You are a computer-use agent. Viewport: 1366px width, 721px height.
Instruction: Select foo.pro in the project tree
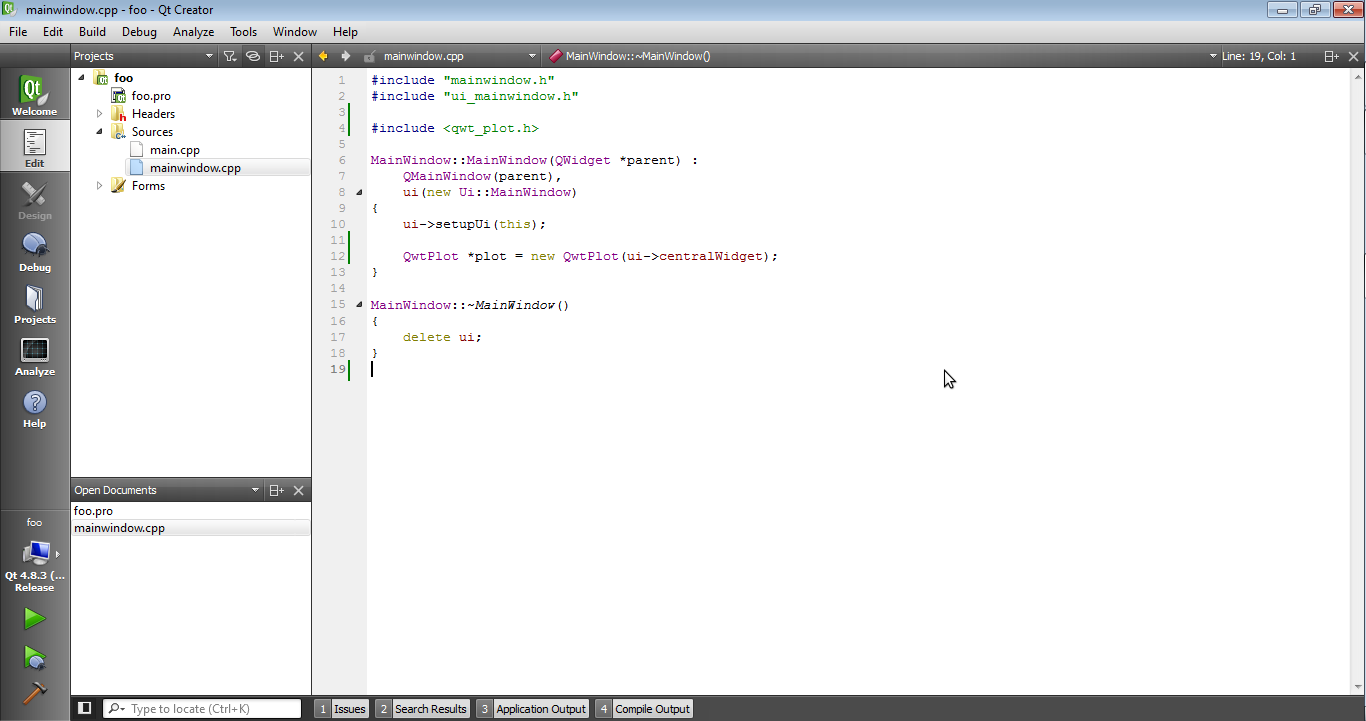pos(151,96)
